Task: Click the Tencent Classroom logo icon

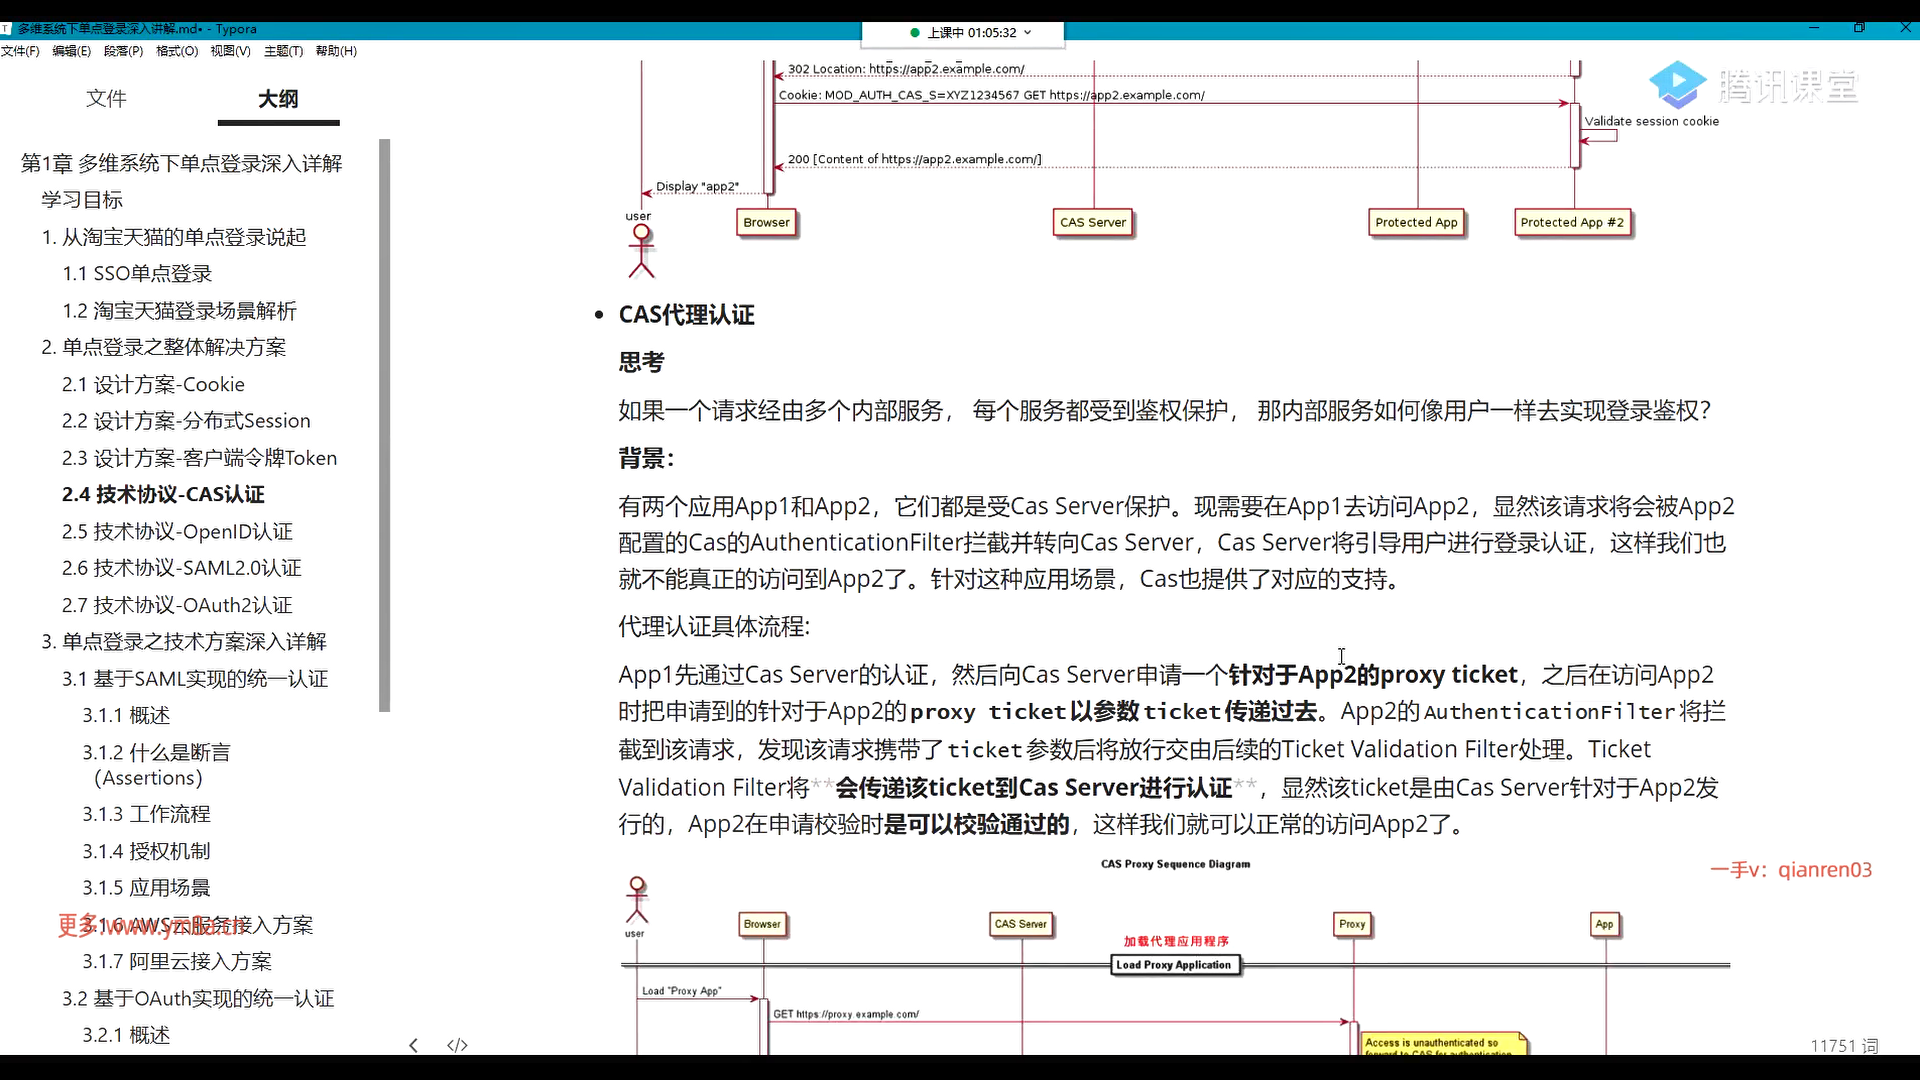Action: pos(1677,86)
